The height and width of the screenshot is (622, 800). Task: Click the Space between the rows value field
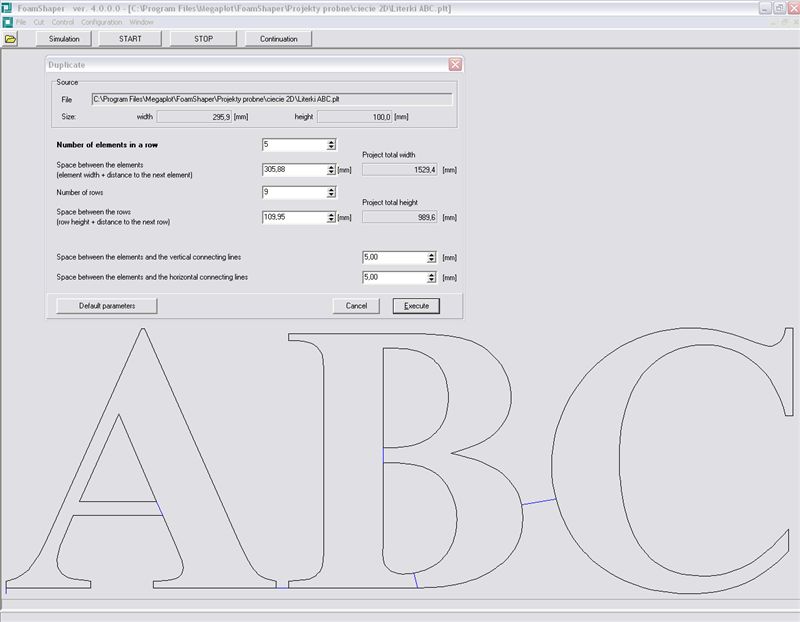[293, 217]
